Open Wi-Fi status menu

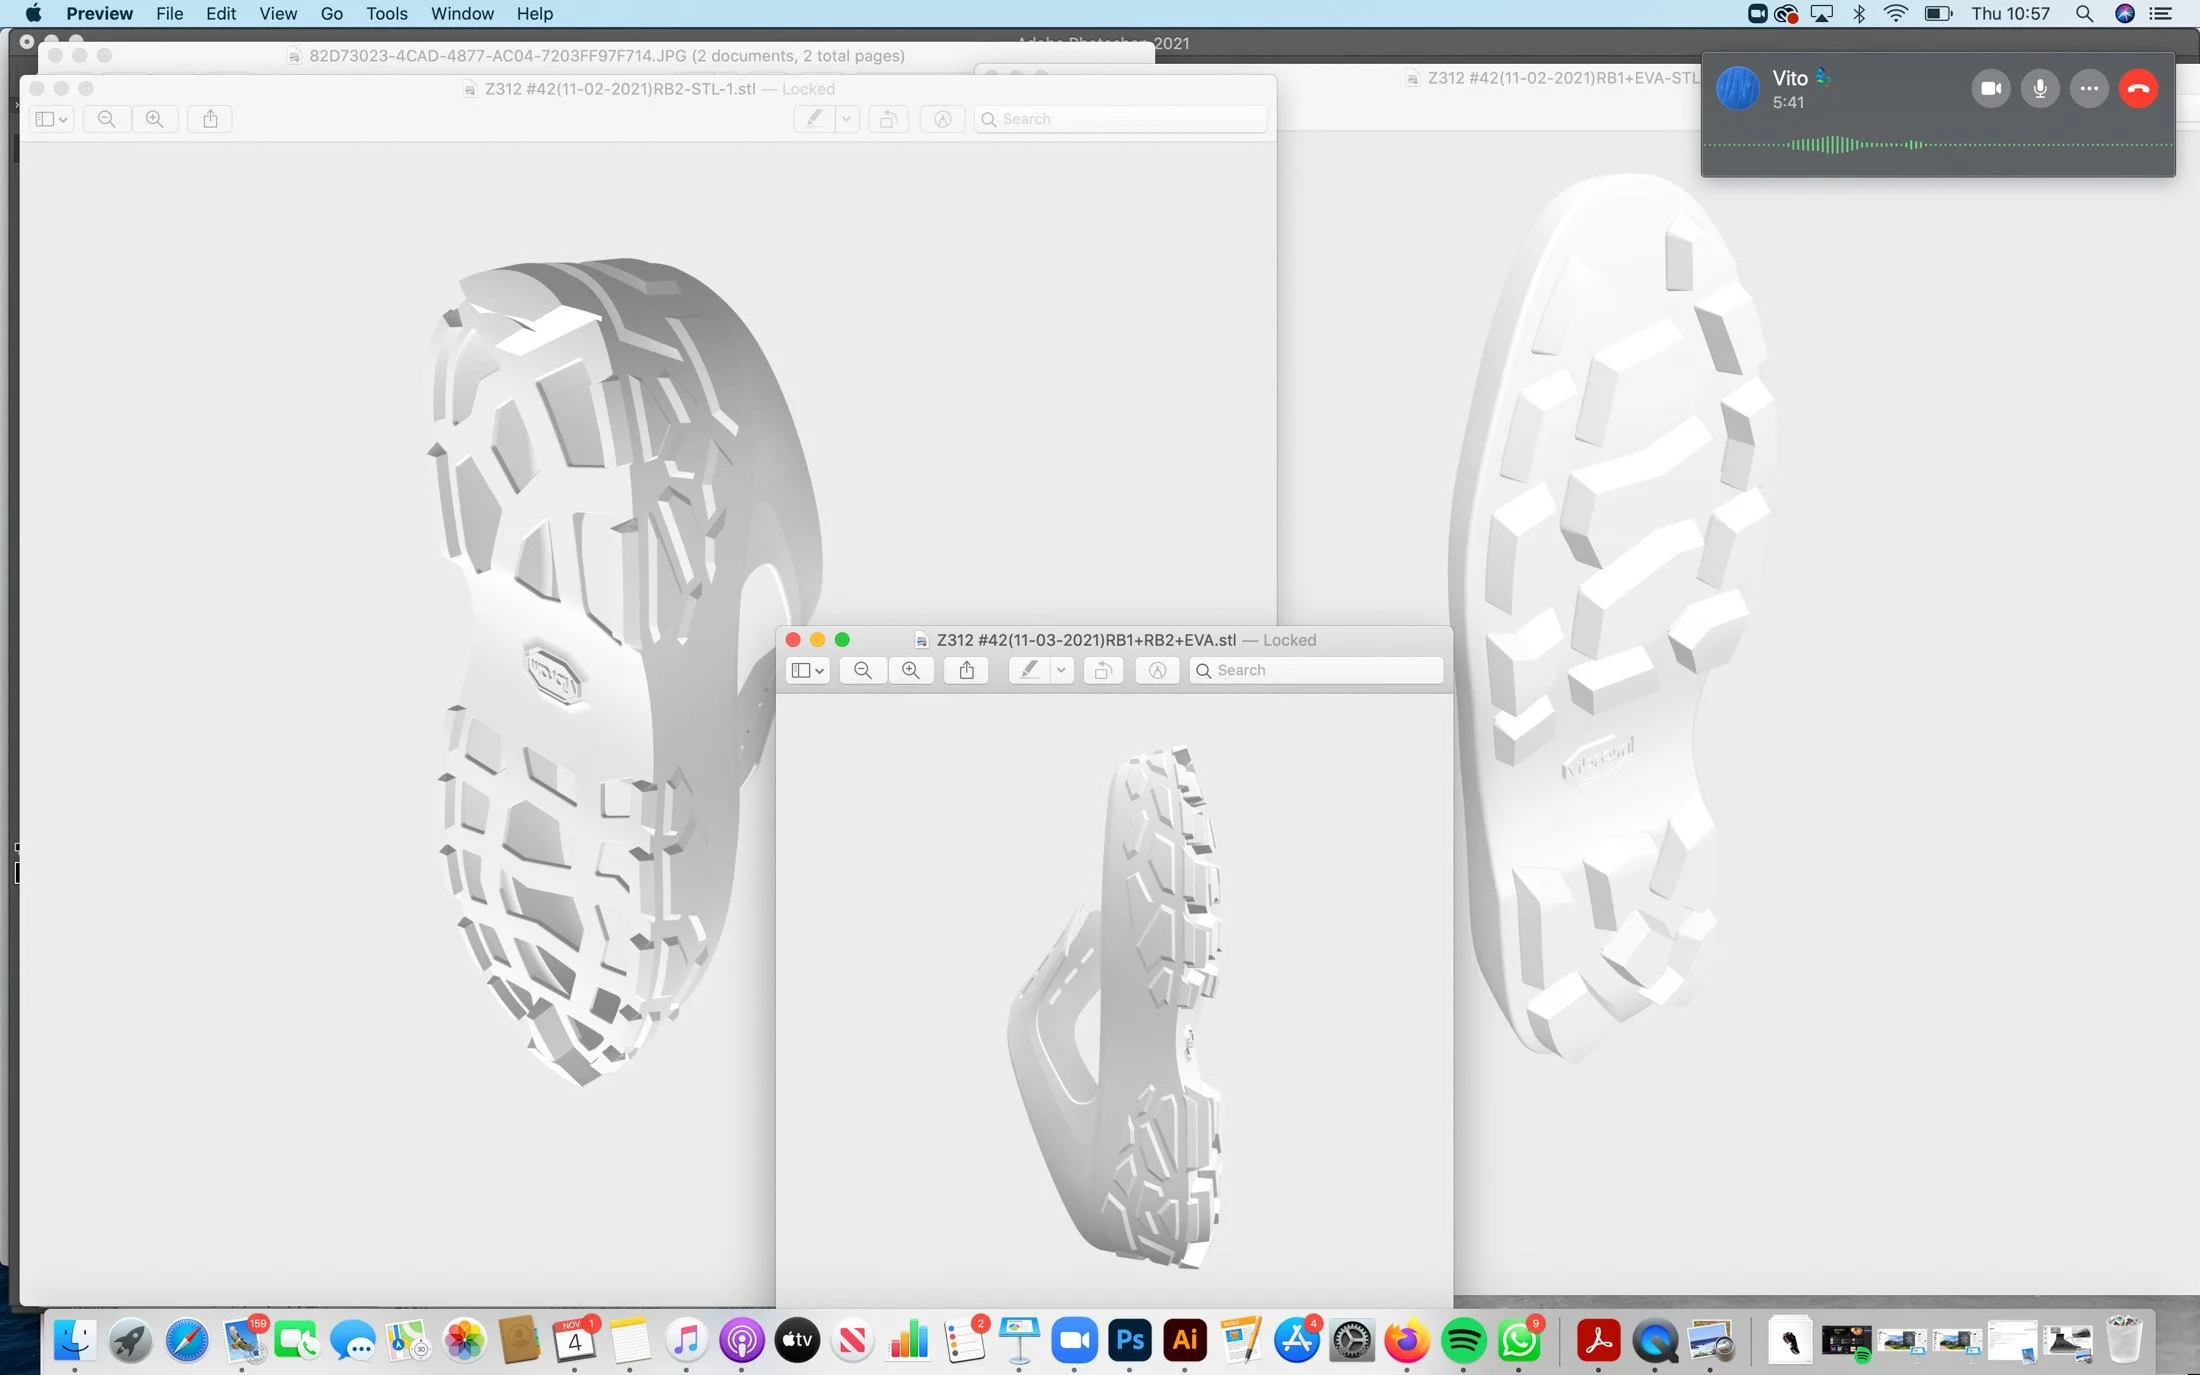click(x=1895, y=13)
